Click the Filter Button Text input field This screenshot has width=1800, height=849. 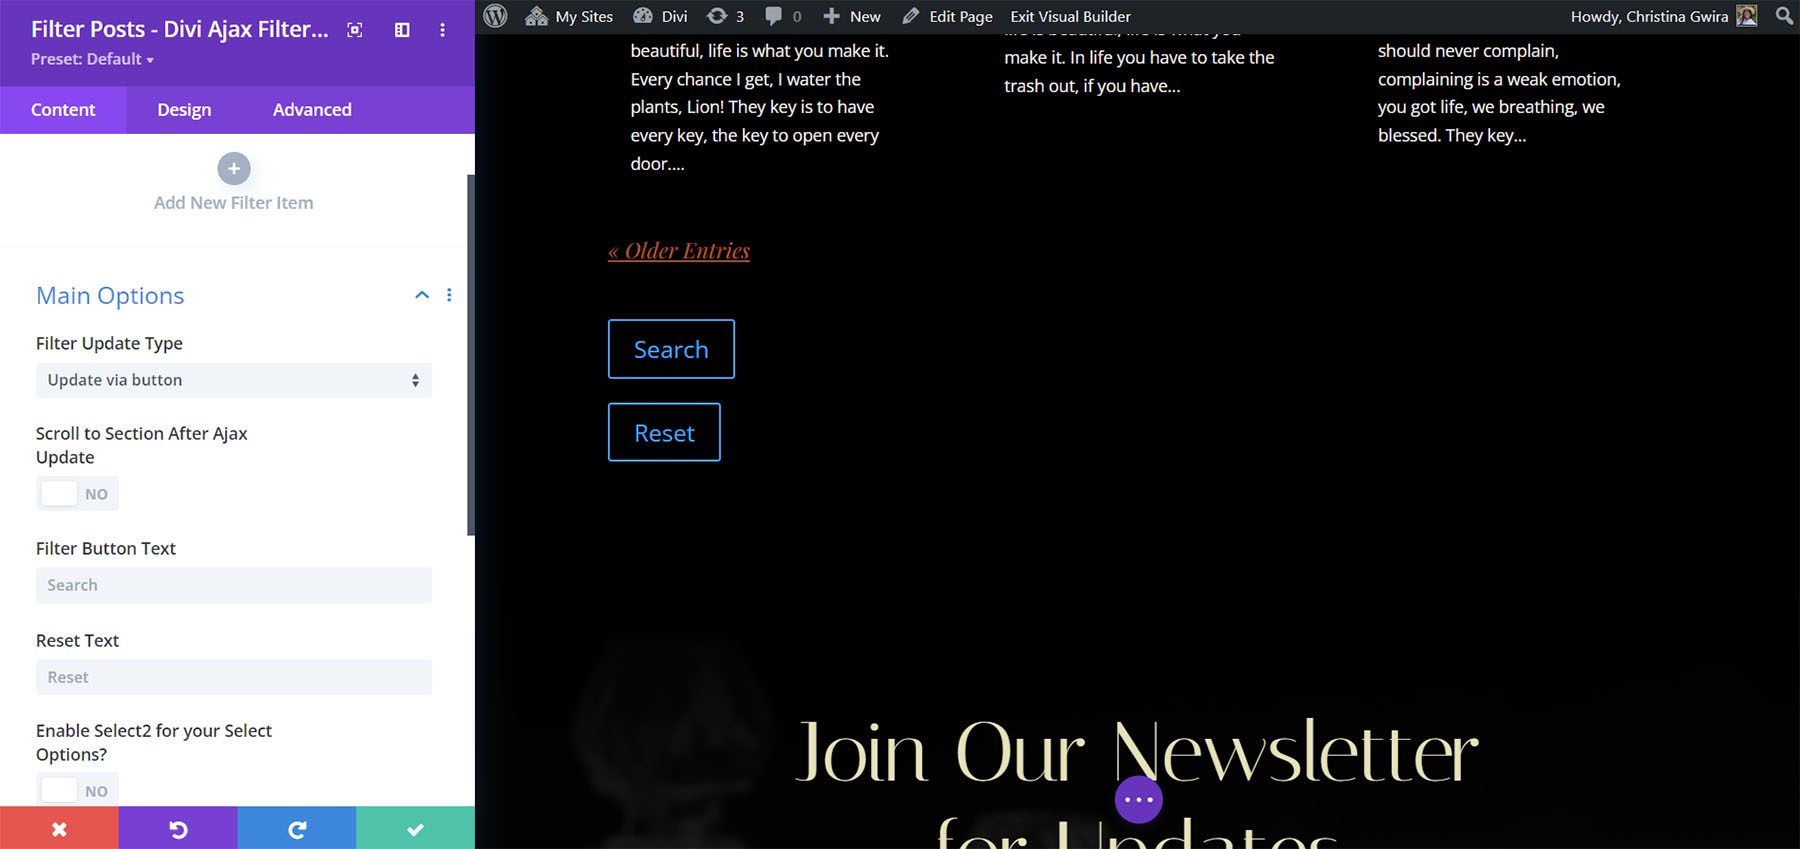coord(234,585)
